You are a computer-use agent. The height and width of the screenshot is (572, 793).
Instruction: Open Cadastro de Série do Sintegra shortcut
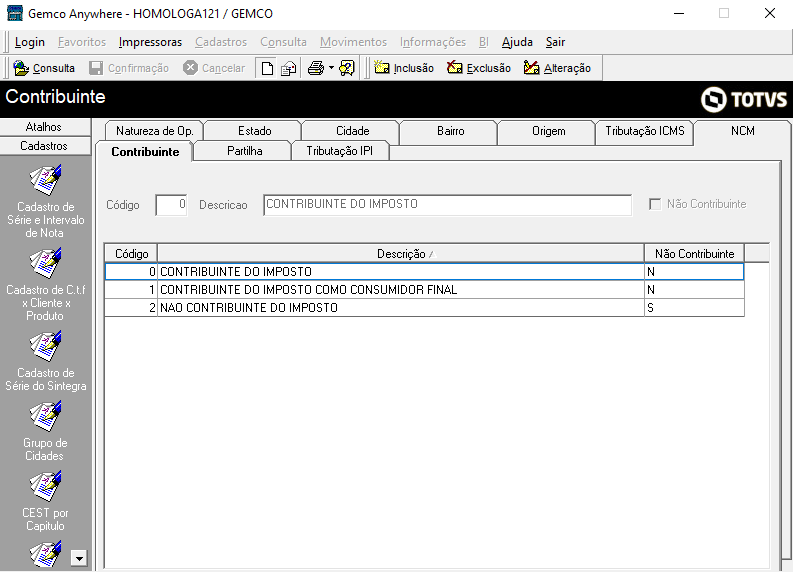(46, 361)
